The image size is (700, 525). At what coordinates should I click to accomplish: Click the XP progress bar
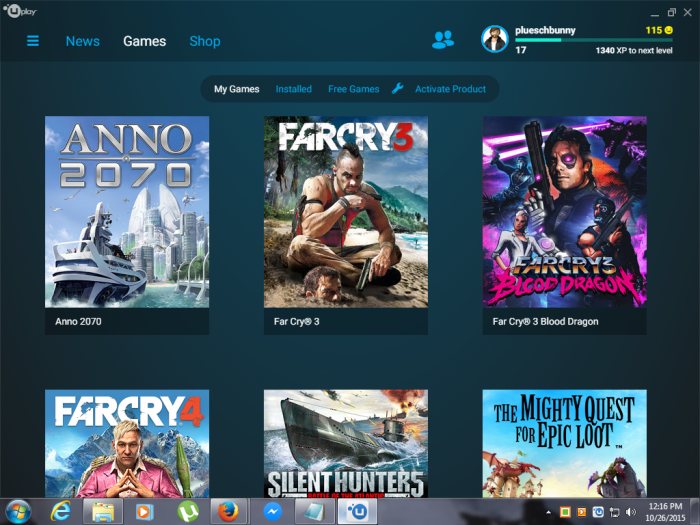tap(594, 40)
